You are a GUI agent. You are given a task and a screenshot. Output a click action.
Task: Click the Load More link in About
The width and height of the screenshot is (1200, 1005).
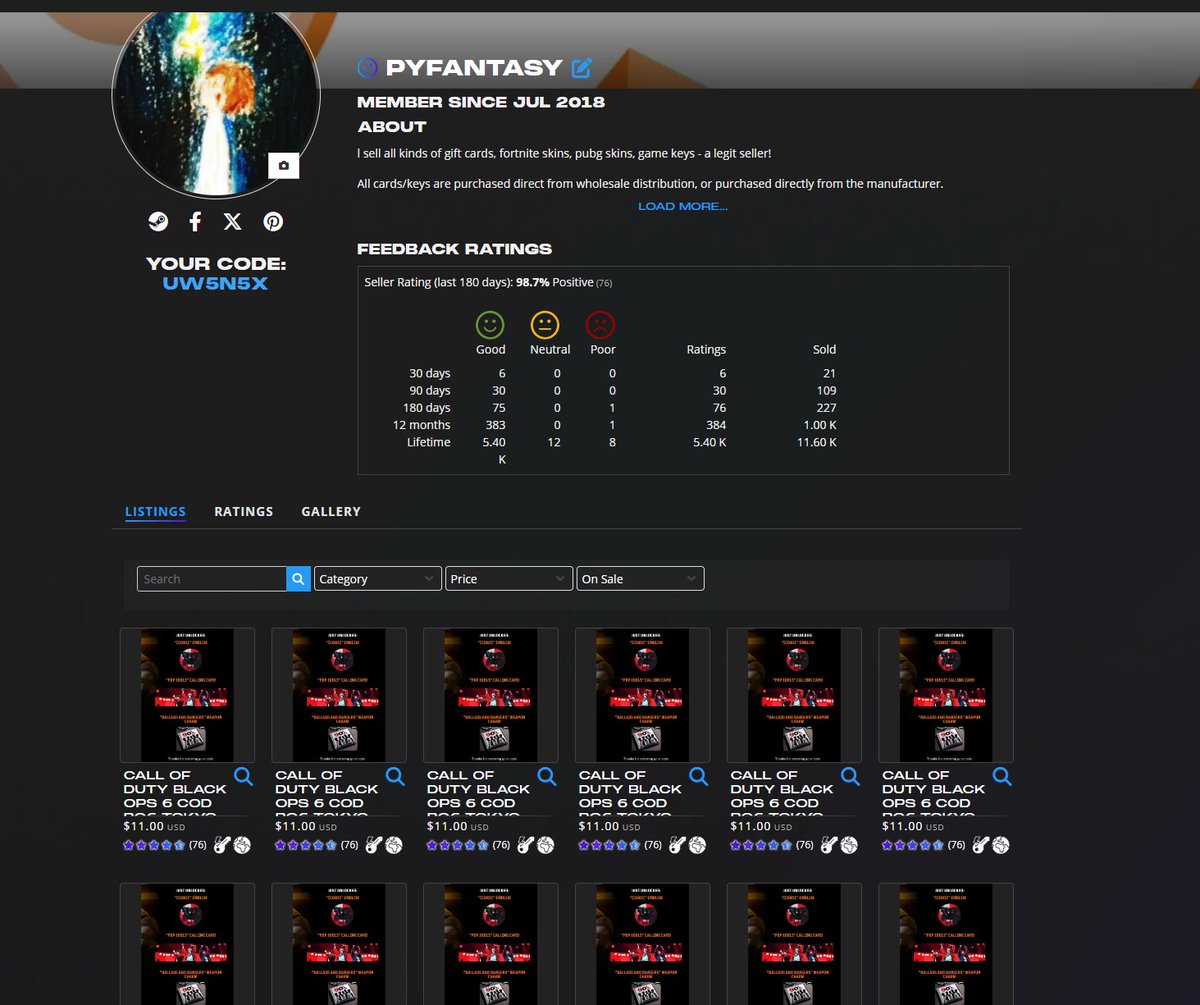click(683, 206)
